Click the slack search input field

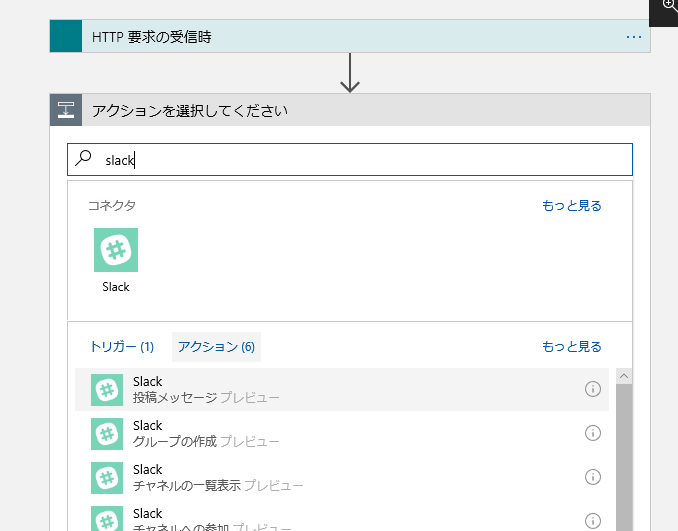point(350,160)
